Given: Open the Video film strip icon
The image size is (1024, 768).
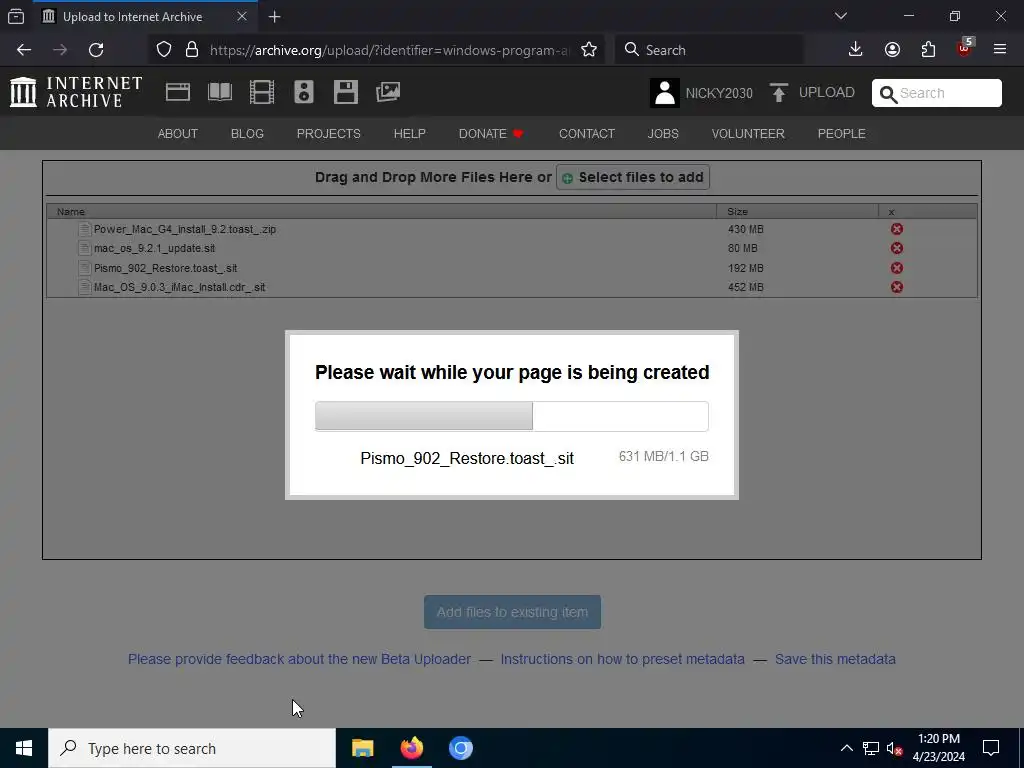Looking at the screenshot, I should pyautogui.click(x=262, y=92).
